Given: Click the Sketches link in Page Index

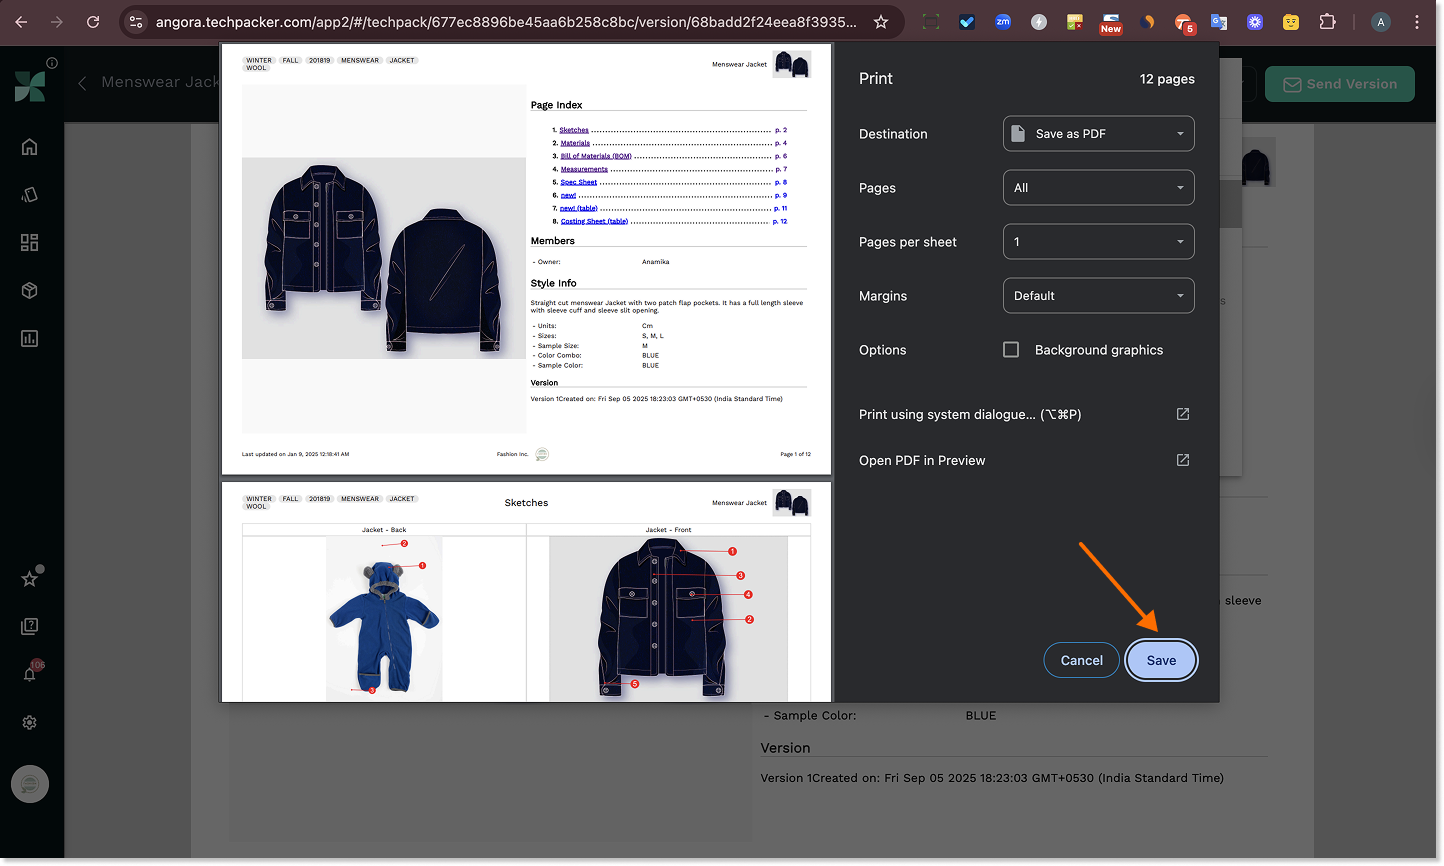Looking at the screenshot, I should coord(574,130).
